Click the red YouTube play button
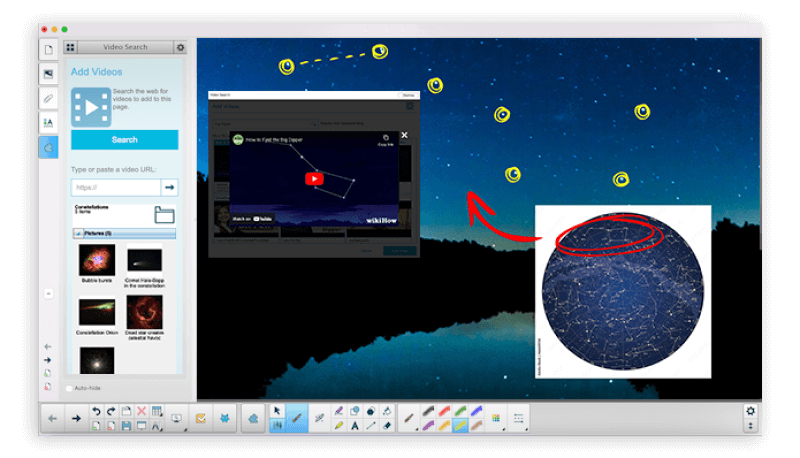The height and width of the screenshot is (458, 800). [x=314, y=179]
